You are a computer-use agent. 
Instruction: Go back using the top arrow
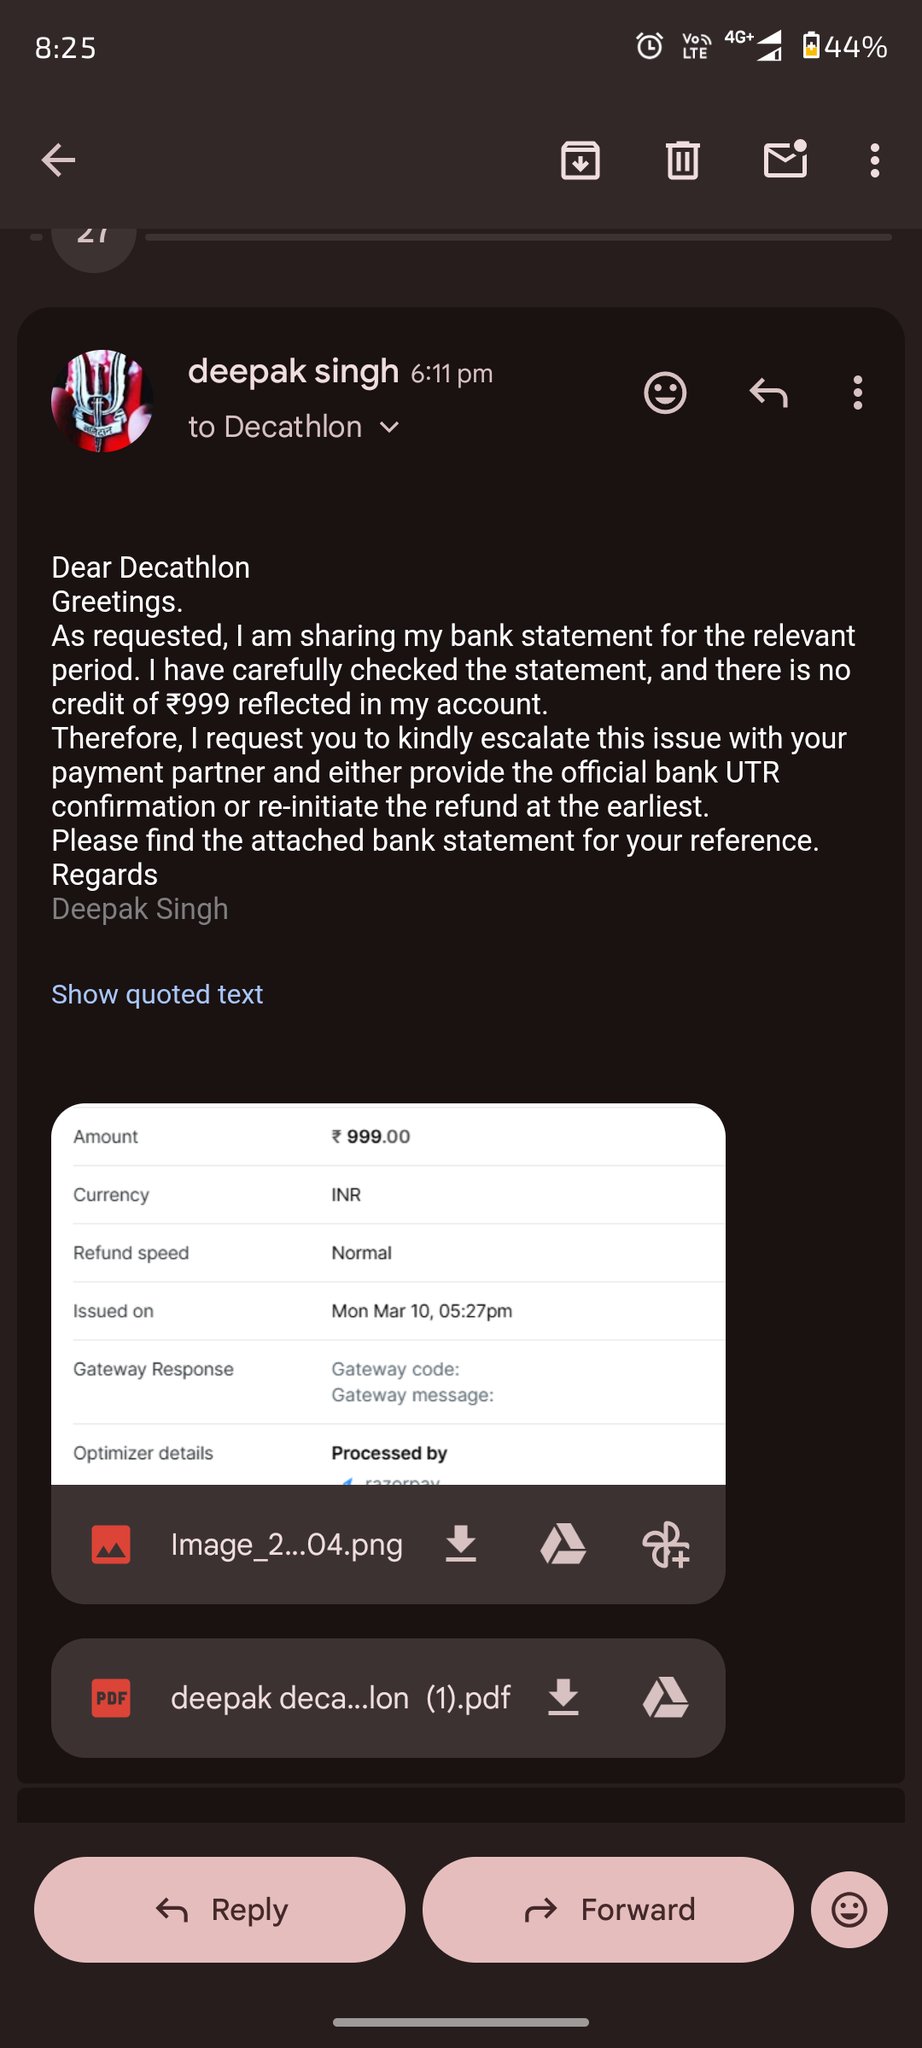point(59,160)
